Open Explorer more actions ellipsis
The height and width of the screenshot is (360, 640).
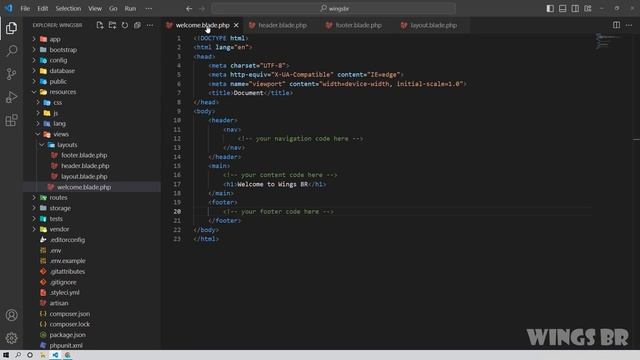[x=150, y=25]
